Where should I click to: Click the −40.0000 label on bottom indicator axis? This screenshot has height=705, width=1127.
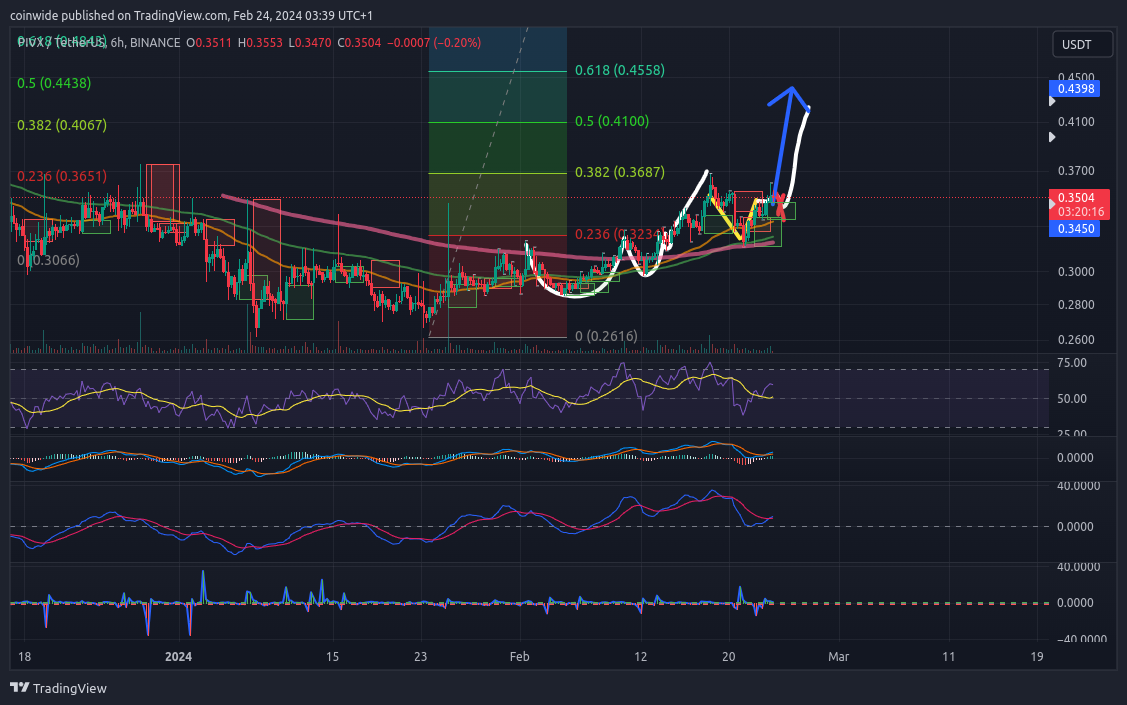pyautogui.click(x=1081, y=639)
